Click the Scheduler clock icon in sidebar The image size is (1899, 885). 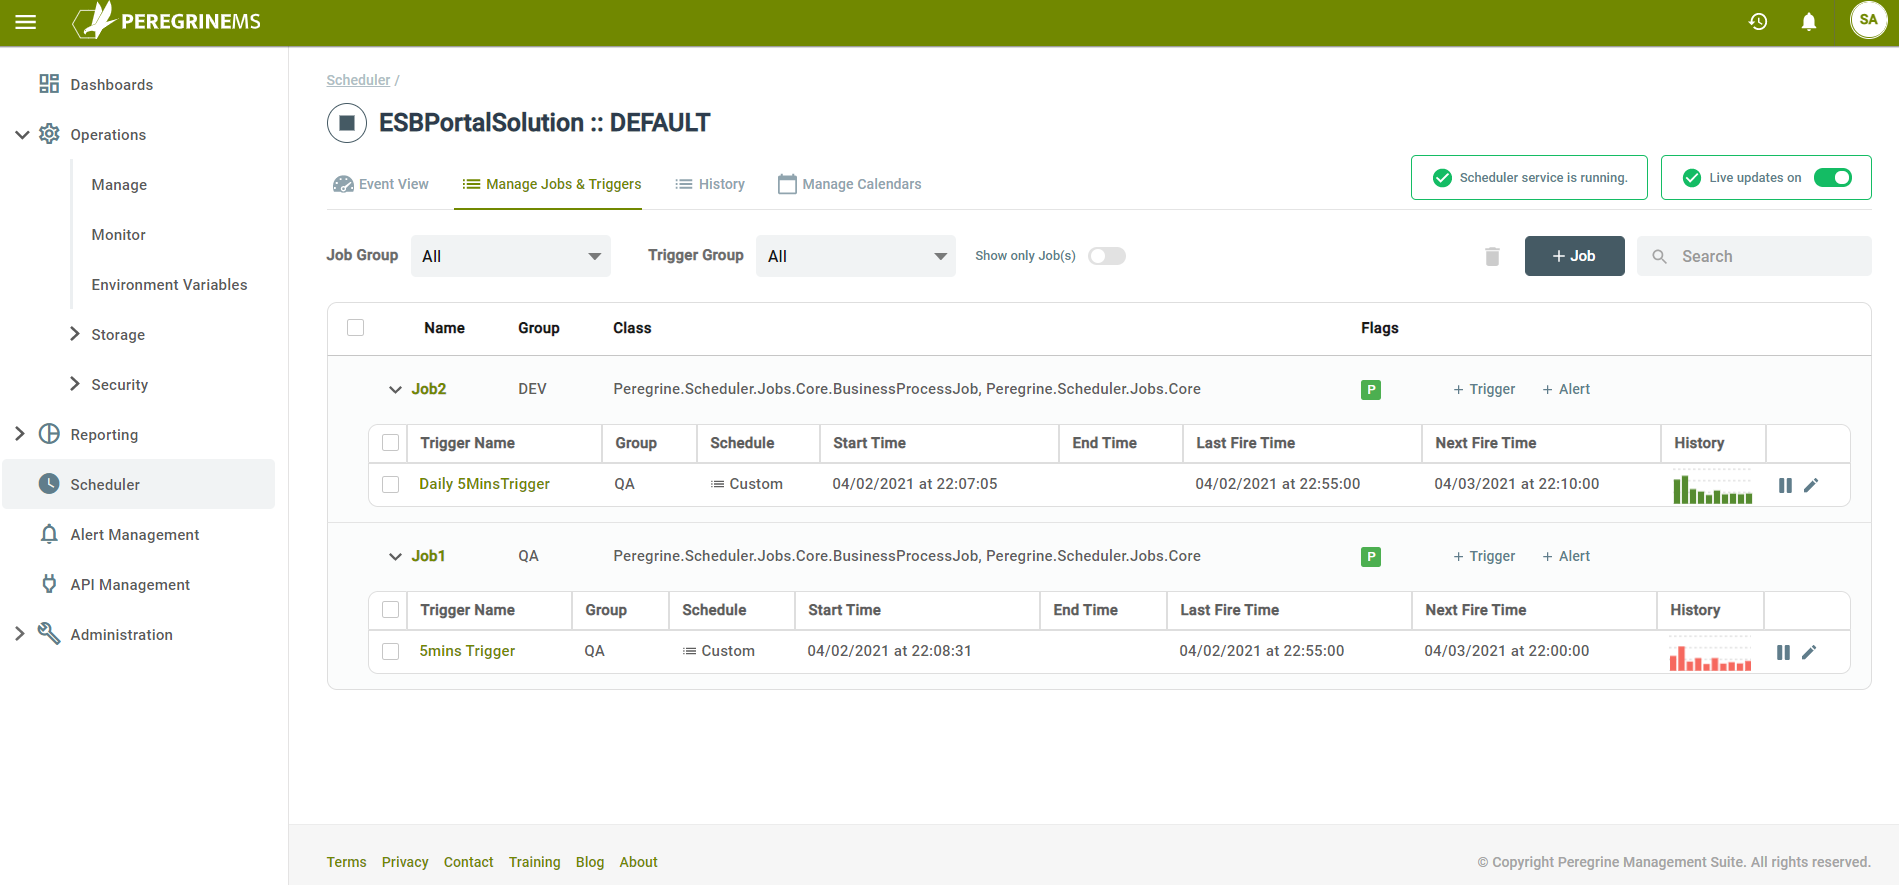coord(49,484)
